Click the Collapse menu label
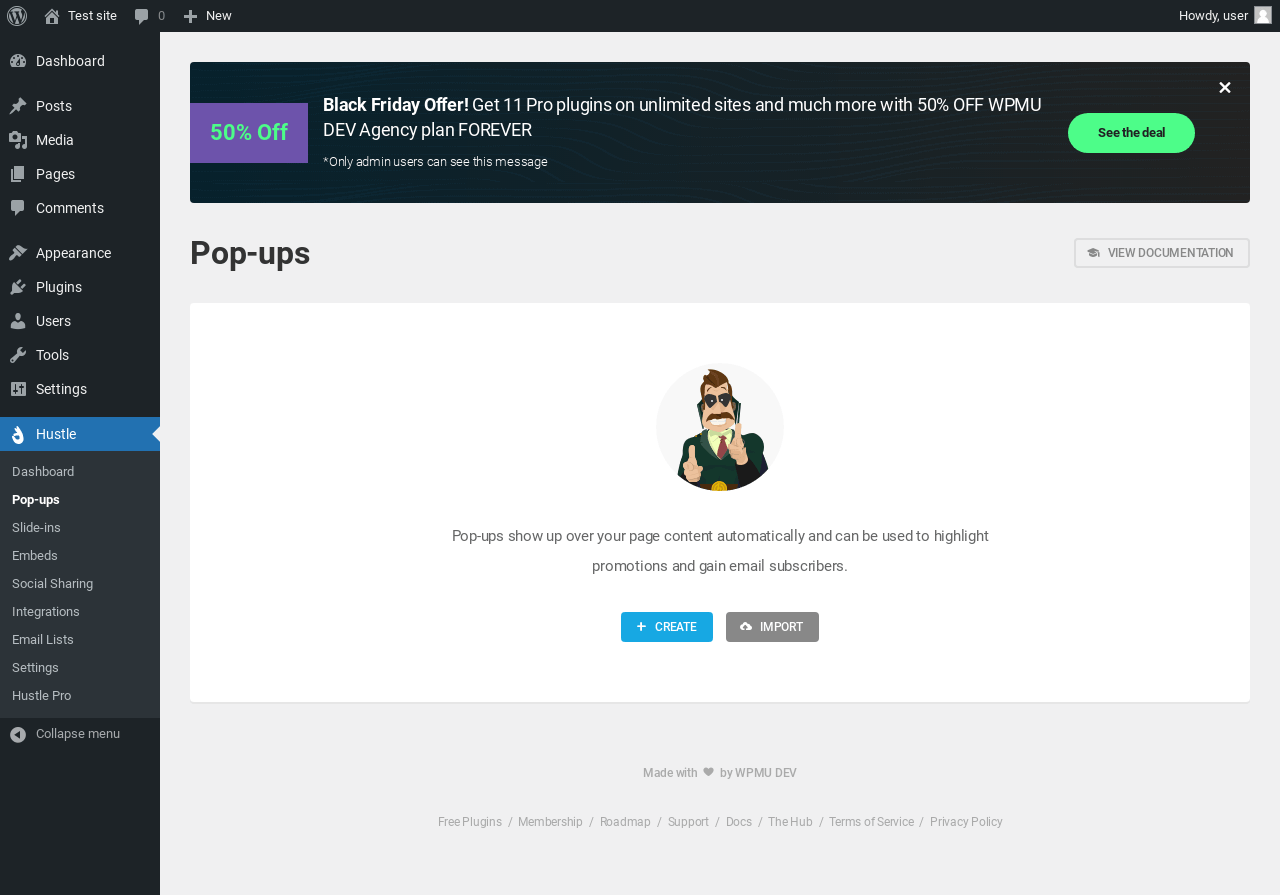Screen dimensions: 1280x895 point(78,734)
